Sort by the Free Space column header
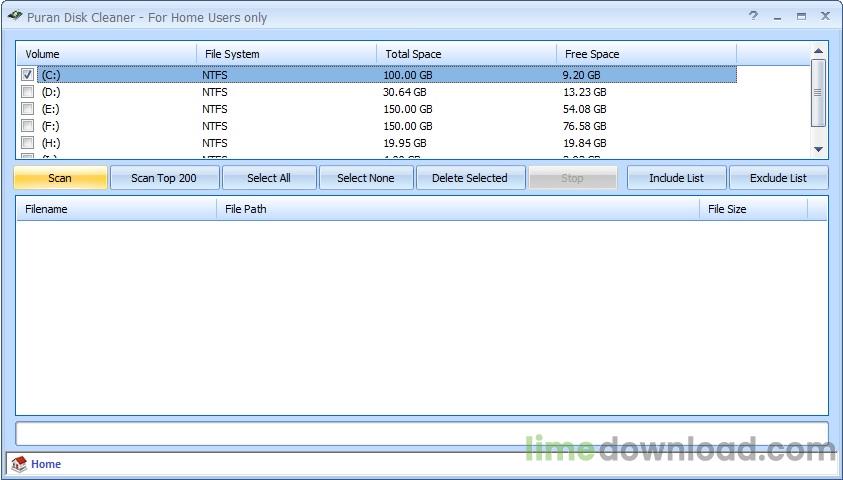Screen dimensions: 843x480 tap(647, 54)
